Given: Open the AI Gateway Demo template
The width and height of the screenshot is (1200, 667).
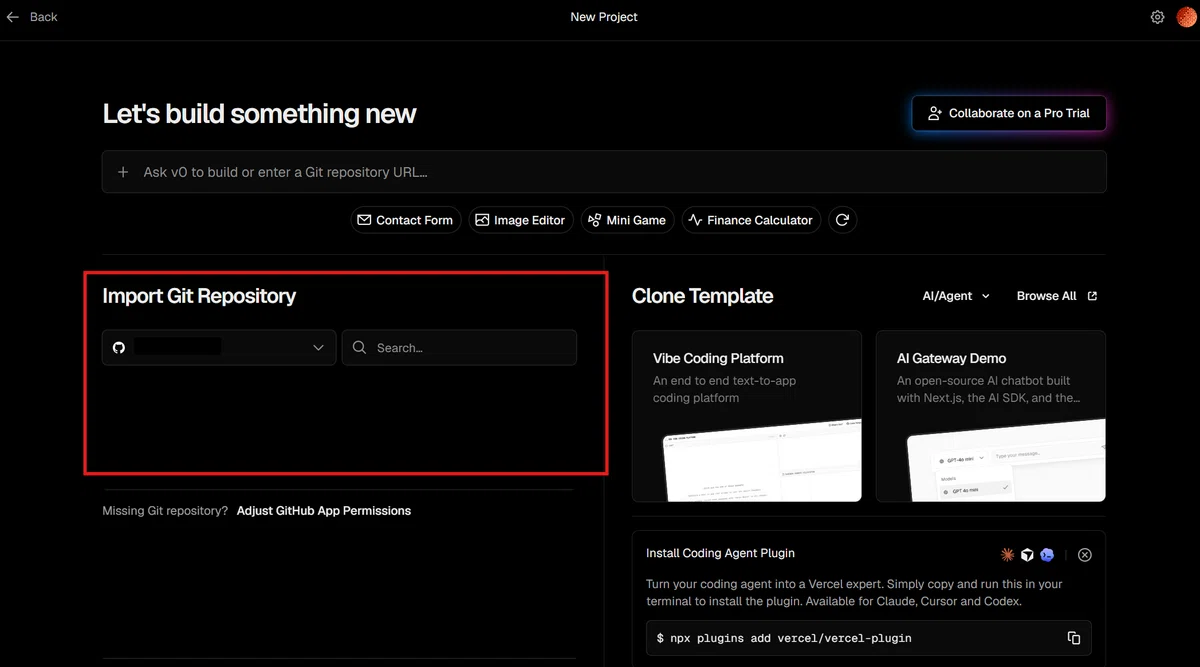Looking at the screenshot, I should [991, 416].
